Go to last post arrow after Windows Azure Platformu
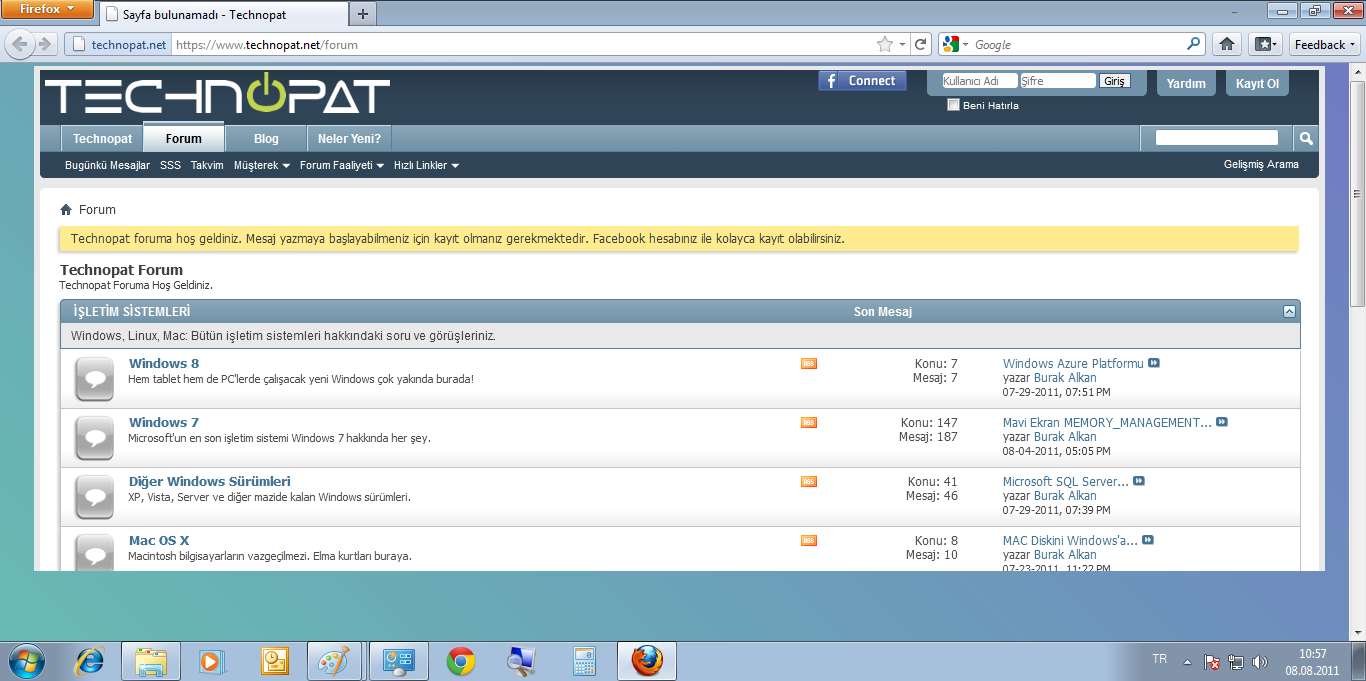This screenshot has width=1366, height=681. pos(1154,363)
